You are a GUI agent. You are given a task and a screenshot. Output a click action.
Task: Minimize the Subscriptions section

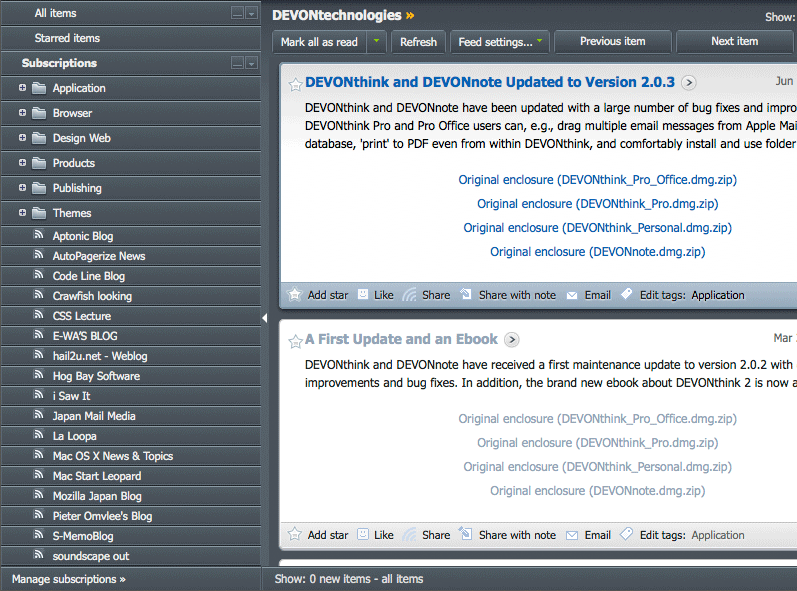237,63
